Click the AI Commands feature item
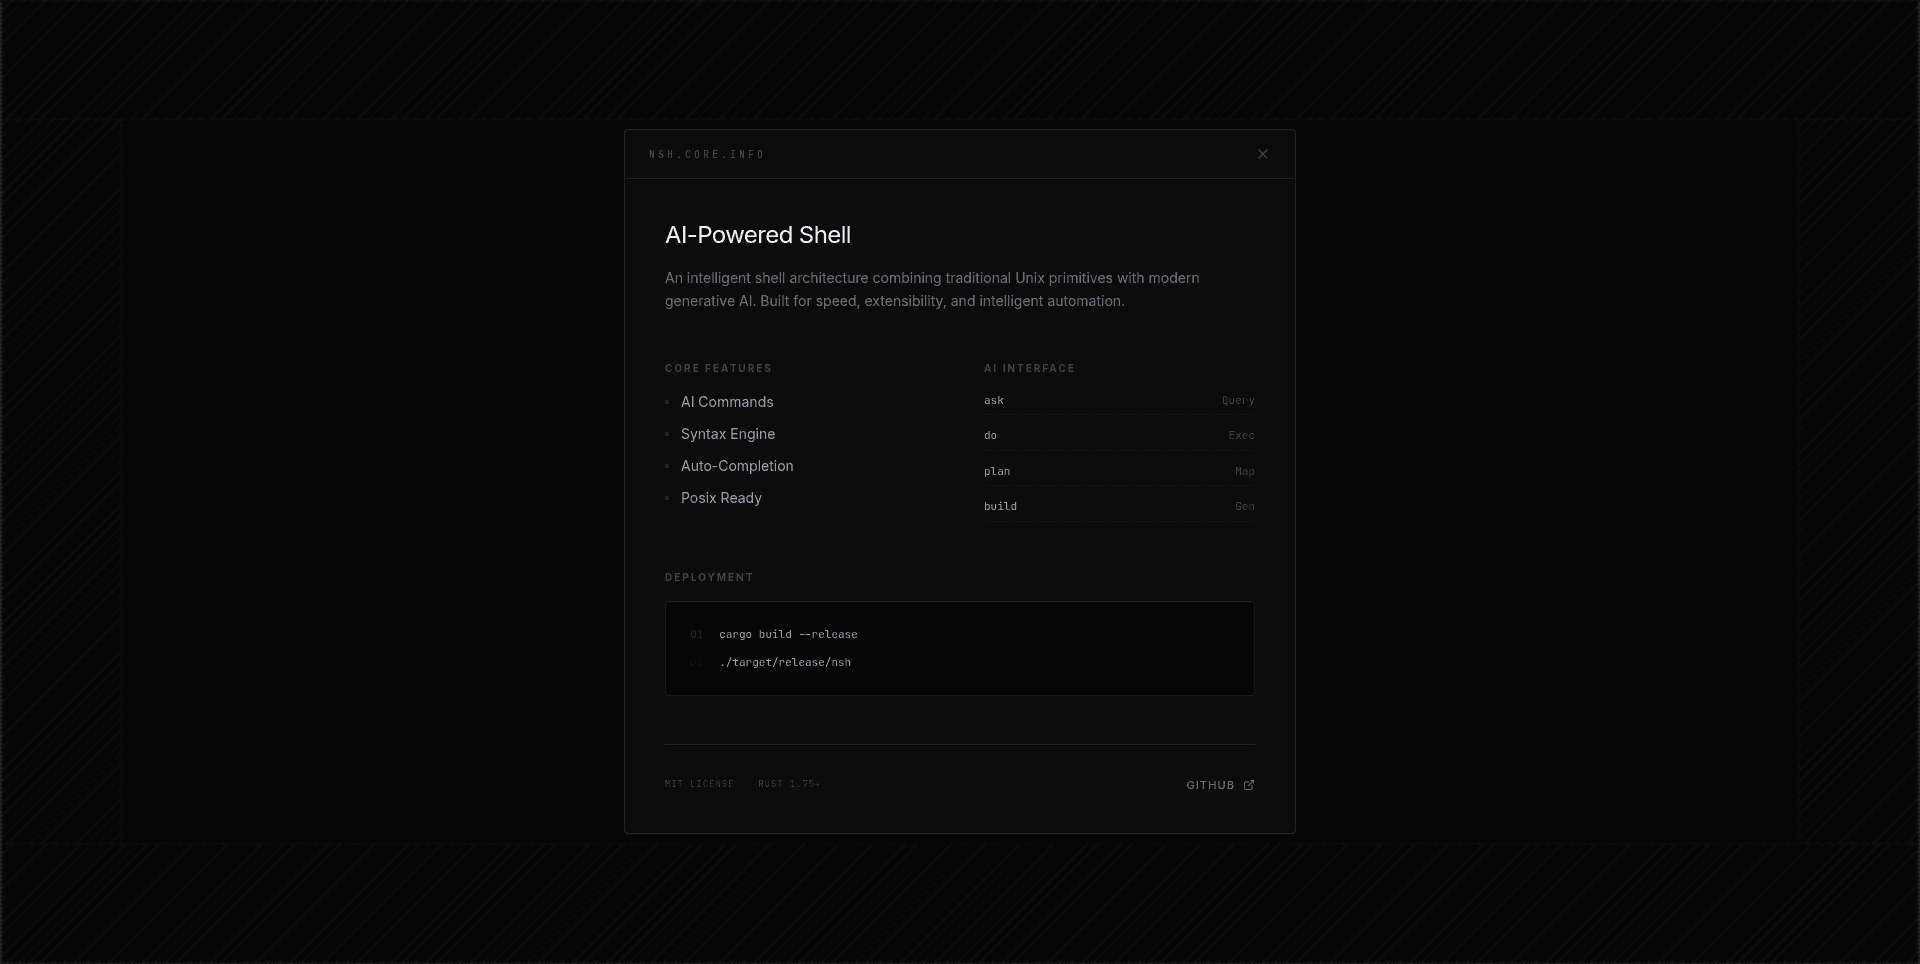The height and width of the screenshot is (964, 1920). click(727, 402)
